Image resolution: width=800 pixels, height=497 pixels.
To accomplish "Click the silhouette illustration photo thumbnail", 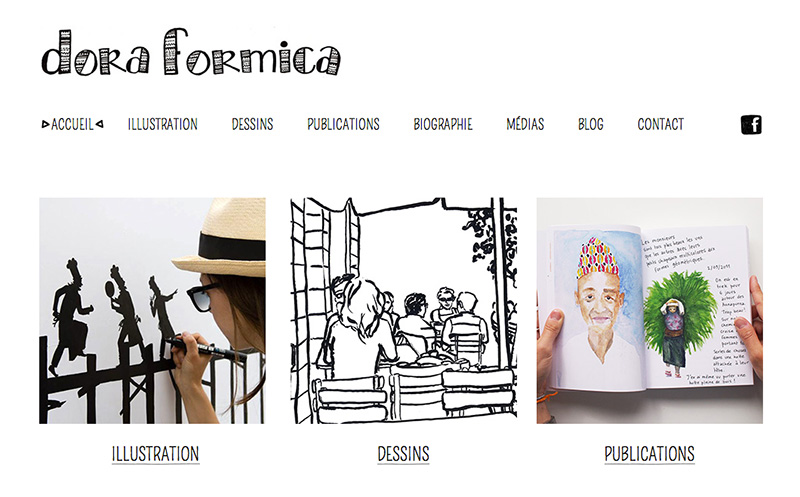I will (x=152, y=311).
